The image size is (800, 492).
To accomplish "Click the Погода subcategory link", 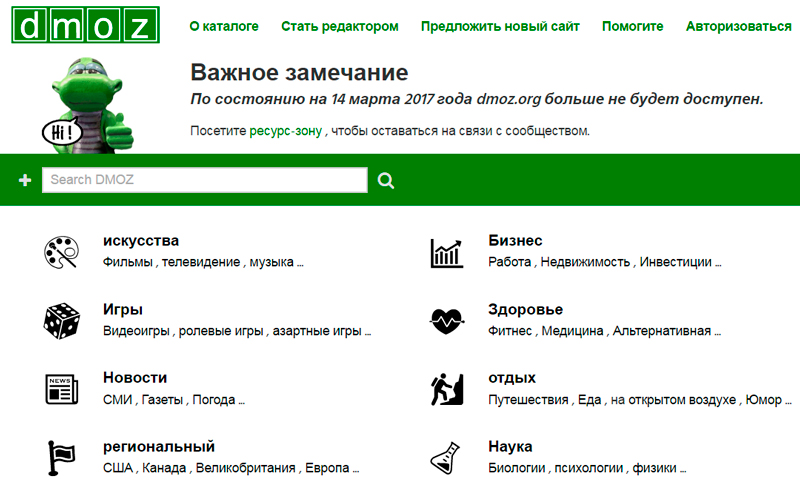I will tap(214, 400).
